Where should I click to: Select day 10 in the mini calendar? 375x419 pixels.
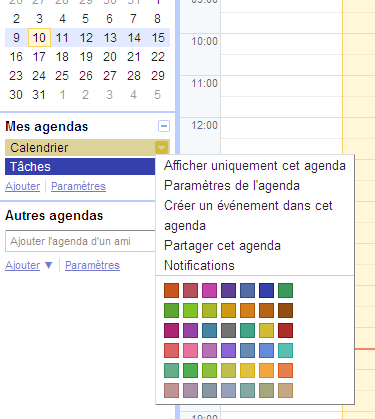tap(39, 38)
